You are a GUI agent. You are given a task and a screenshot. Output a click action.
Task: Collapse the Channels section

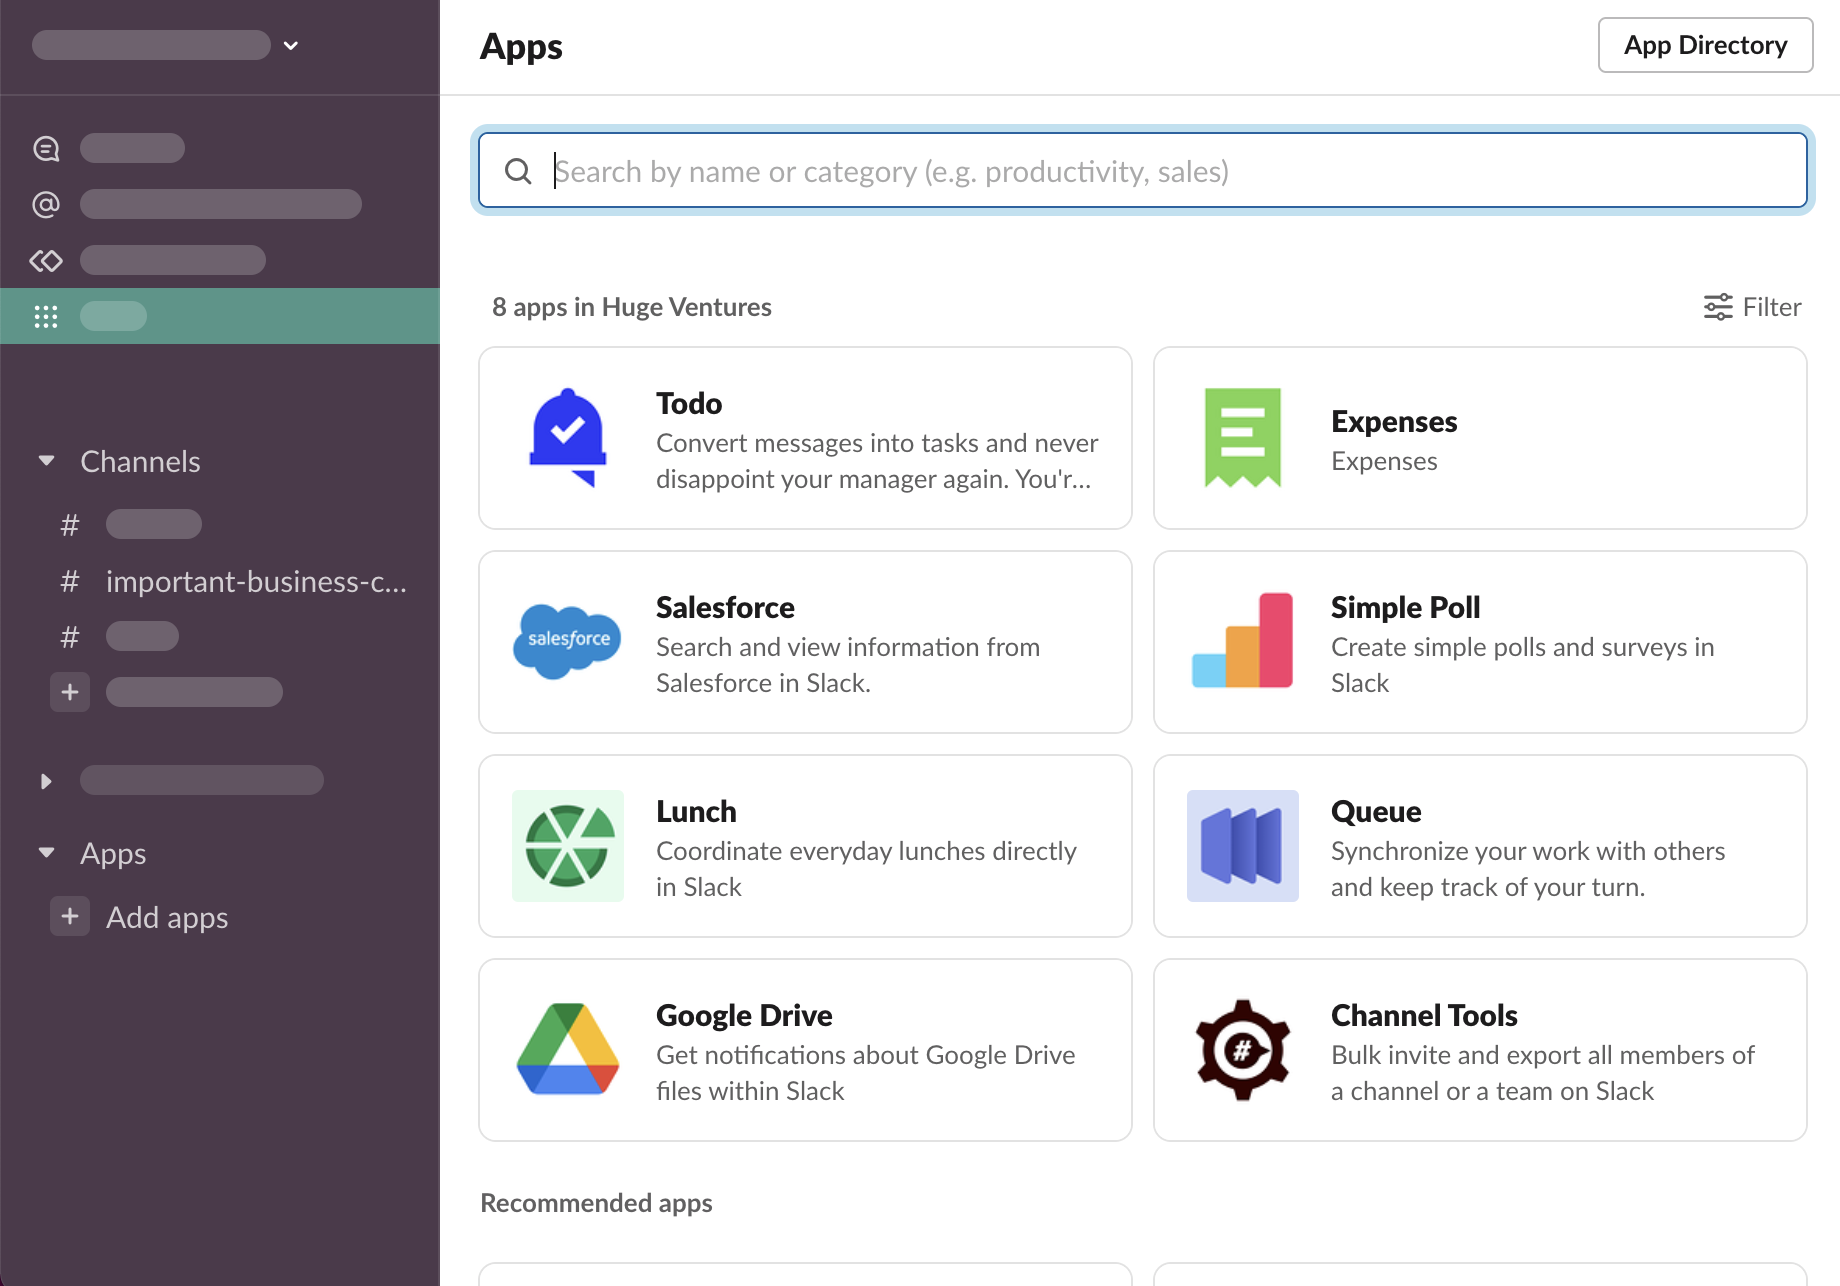pyautogui.click(x=46, y=461)
